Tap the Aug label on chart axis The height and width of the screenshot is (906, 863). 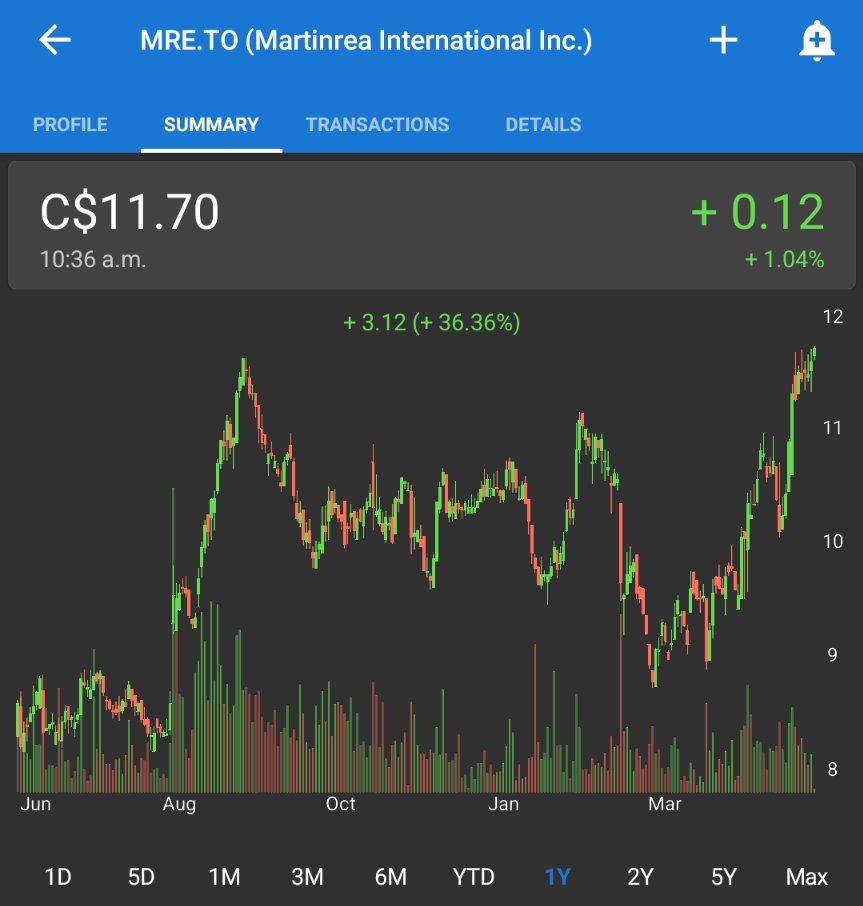[179, 804]
